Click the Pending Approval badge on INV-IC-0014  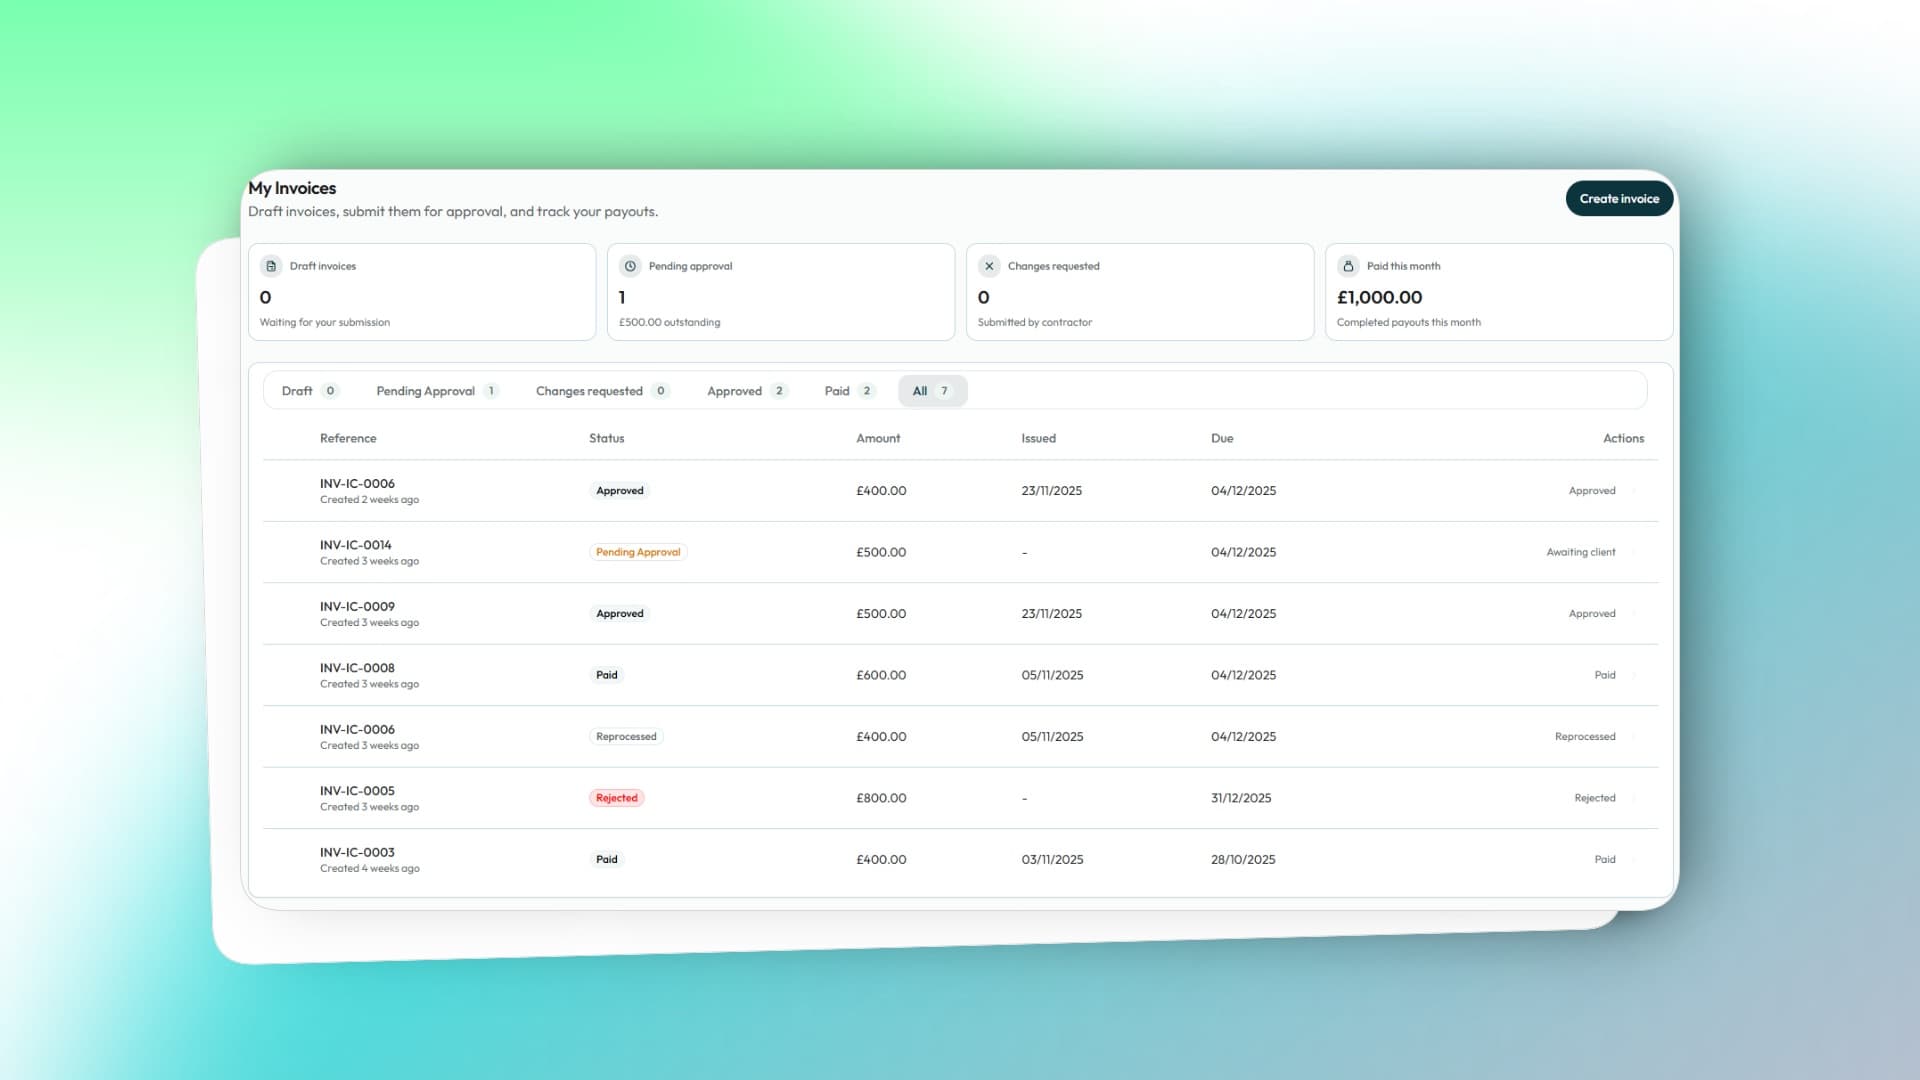click(638, 551)
